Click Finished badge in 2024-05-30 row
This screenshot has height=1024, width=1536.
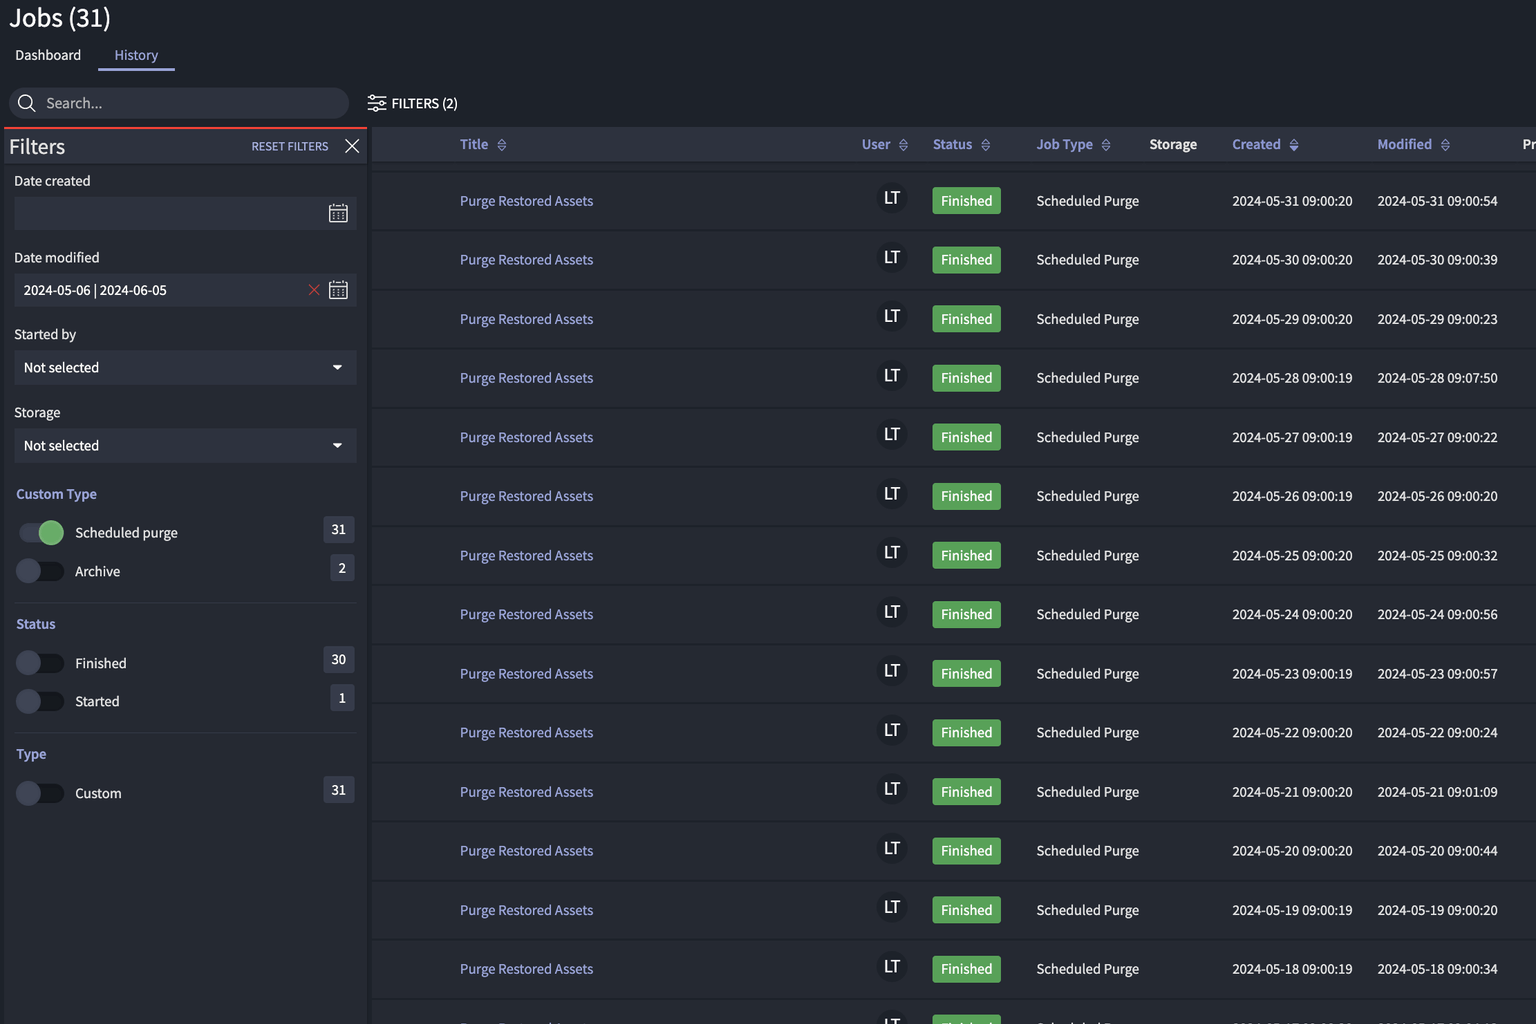coord(966,260)
